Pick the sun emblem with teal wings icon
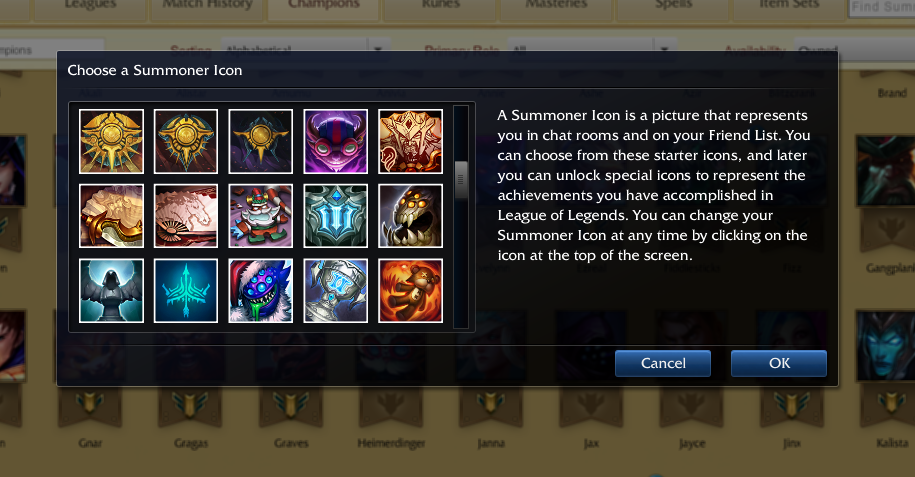This screenshot has height=477, width=915. click(x=186, y=141)
